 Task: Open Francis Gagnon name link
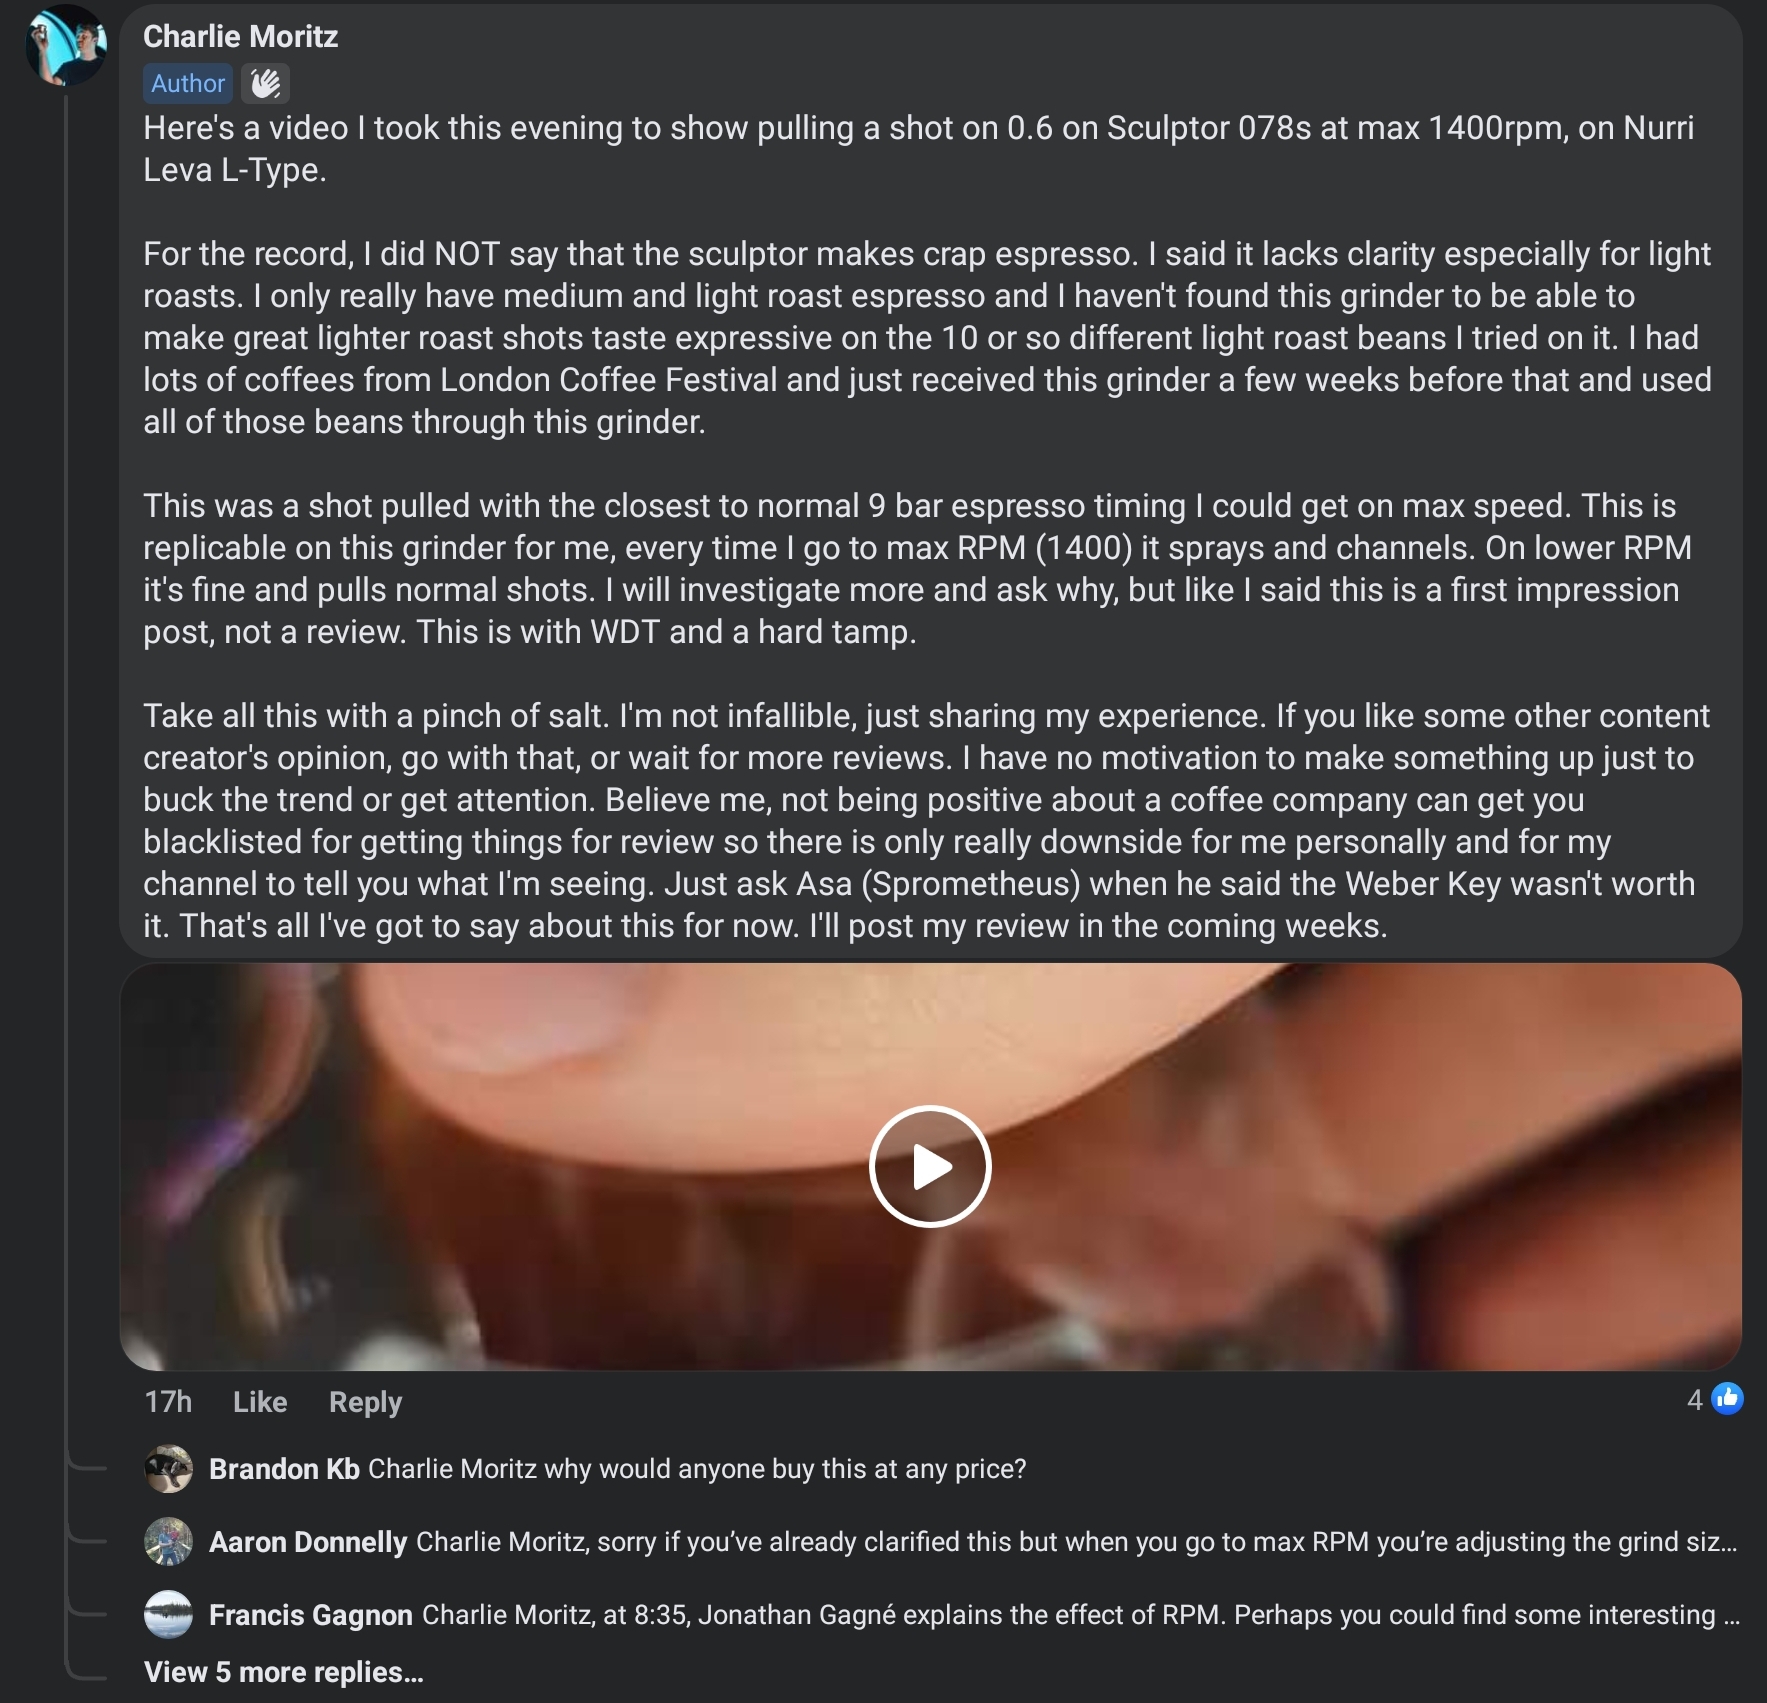[x=311, y=1615]
